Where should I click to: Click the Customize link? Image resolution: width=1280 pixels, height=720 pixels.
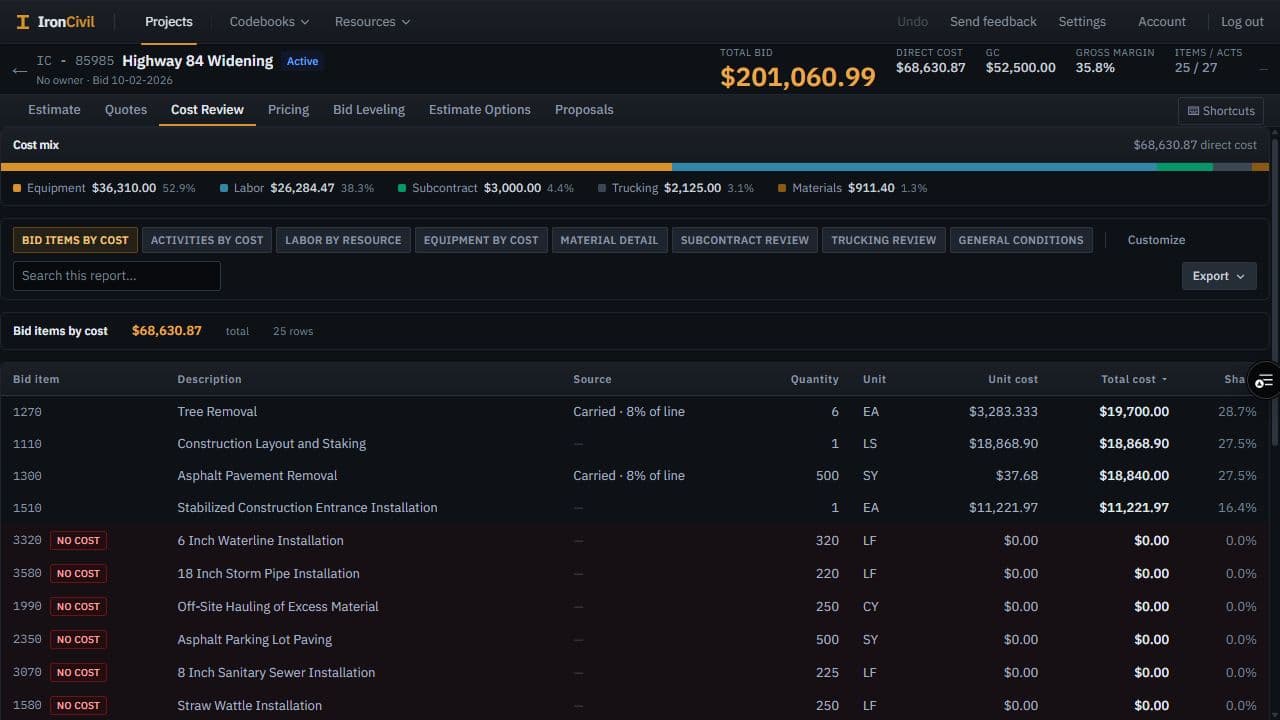pyautogui.click(x=1156, y=240)
